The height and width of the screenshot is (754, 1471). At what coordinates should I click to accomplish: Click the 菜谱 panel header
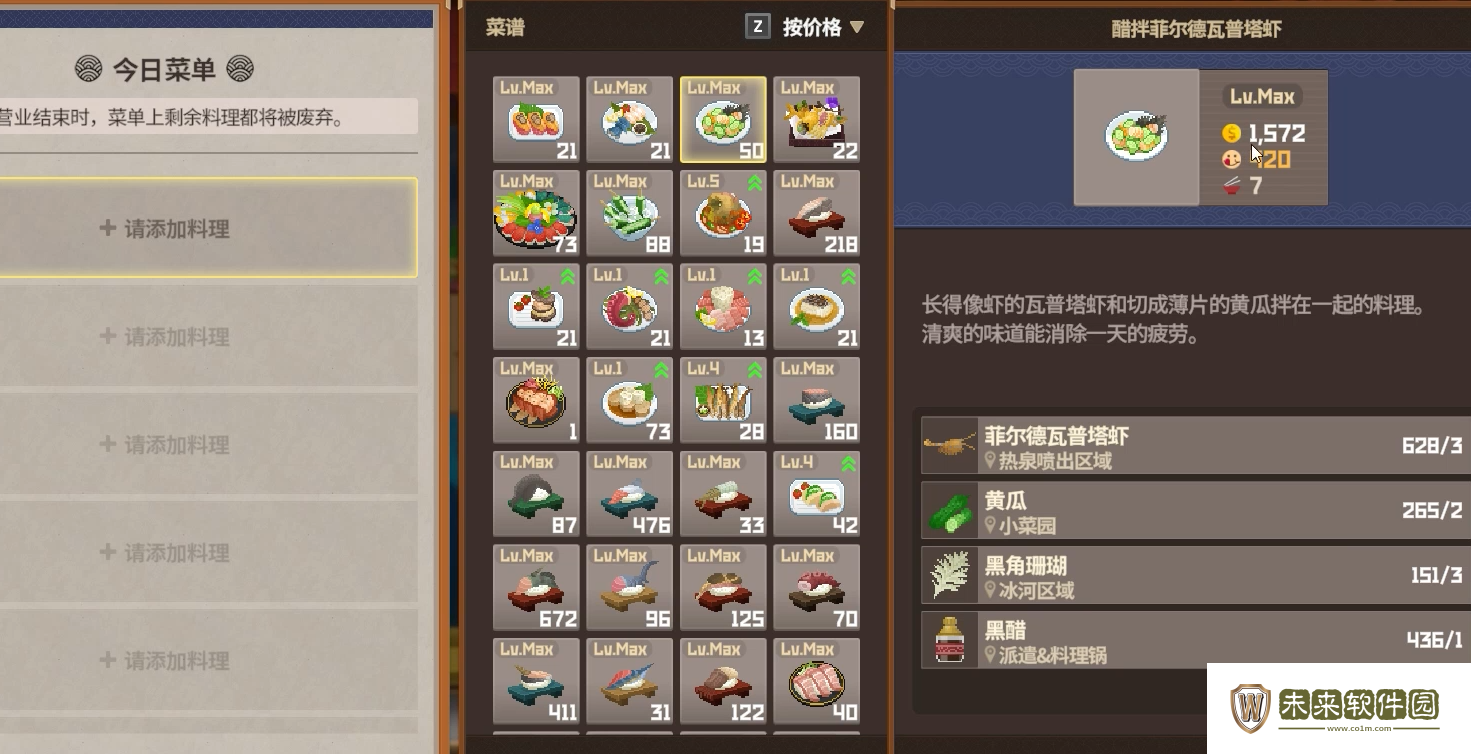505,27
